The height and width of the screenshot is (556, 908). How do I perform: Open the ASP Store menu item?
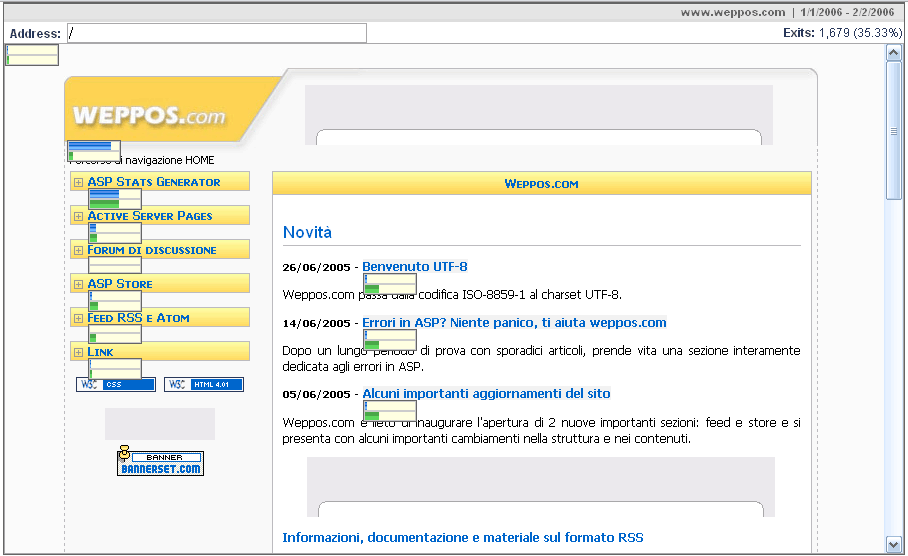[120, 284]
